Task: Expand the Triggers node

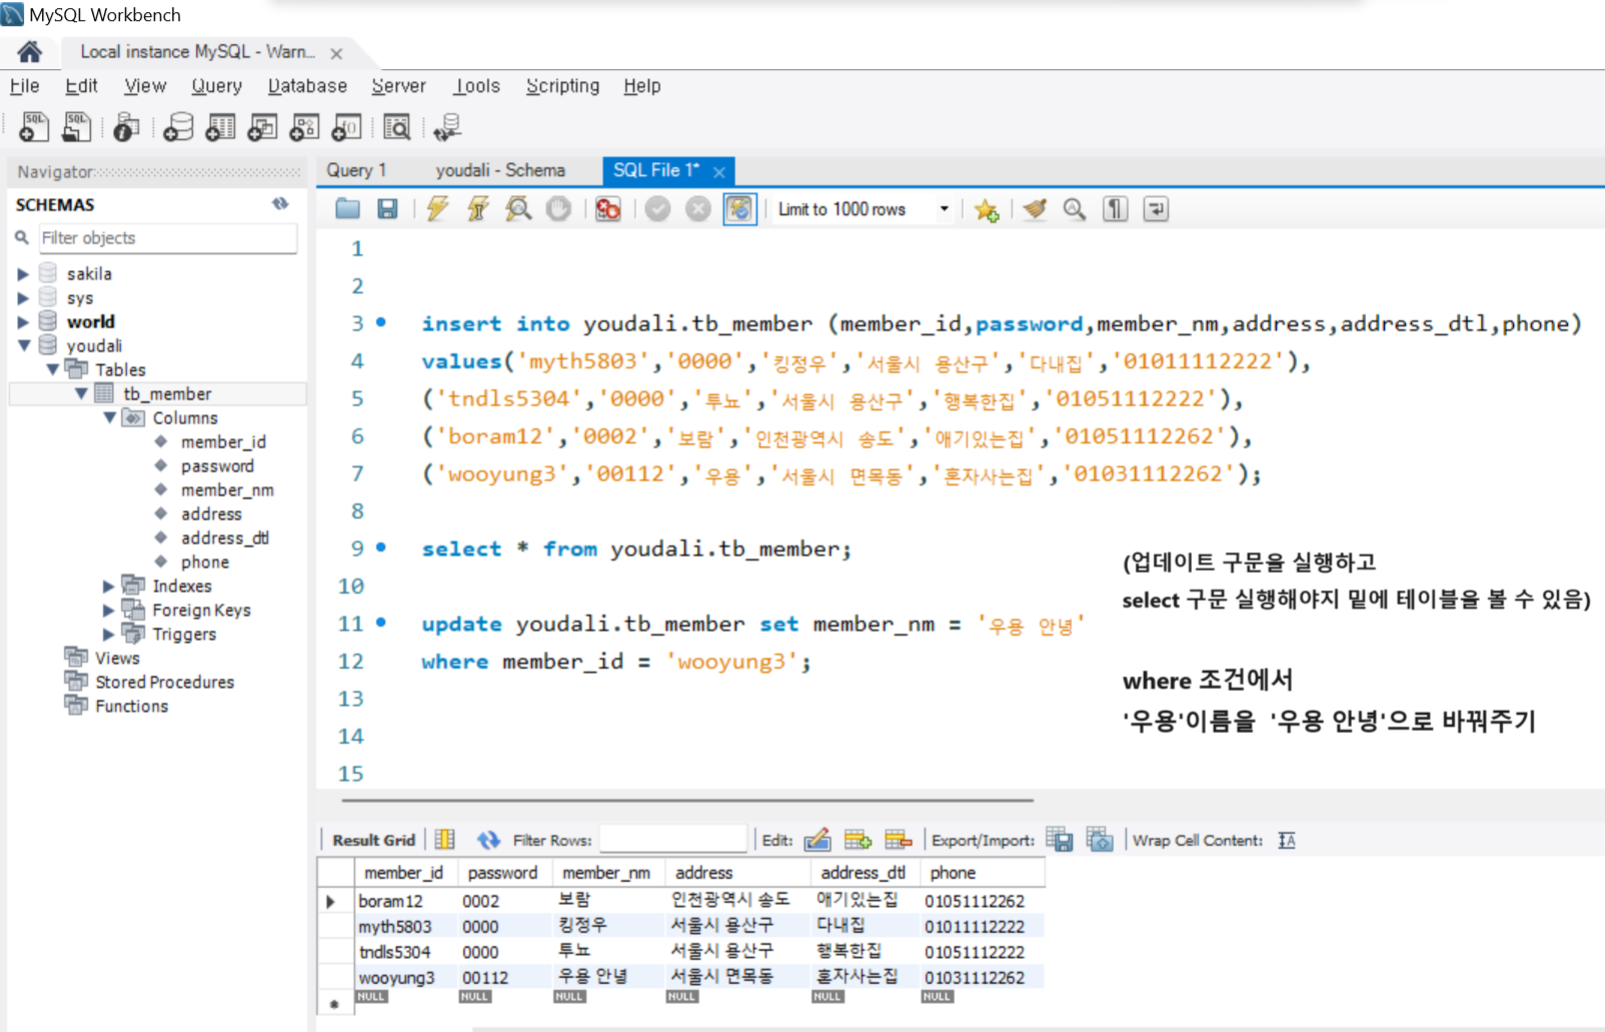Action: point(109,634)
